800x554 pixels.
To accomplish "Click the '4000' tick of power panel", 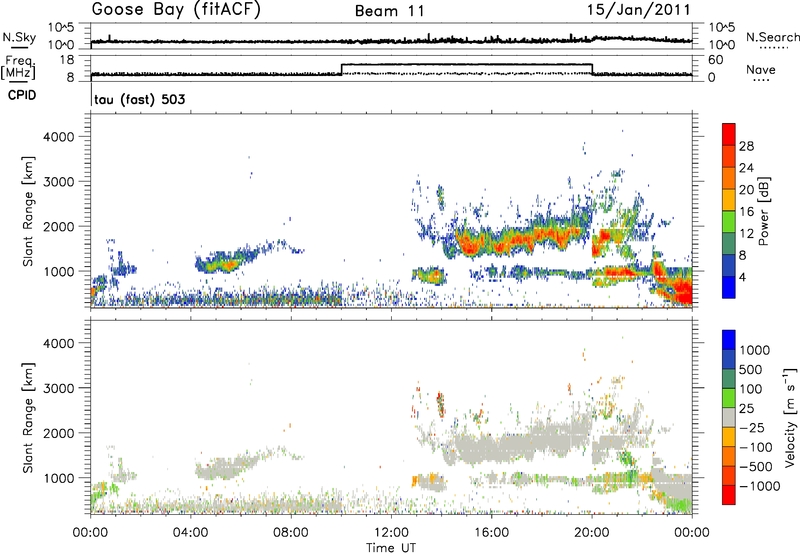I will coord(58,137).
